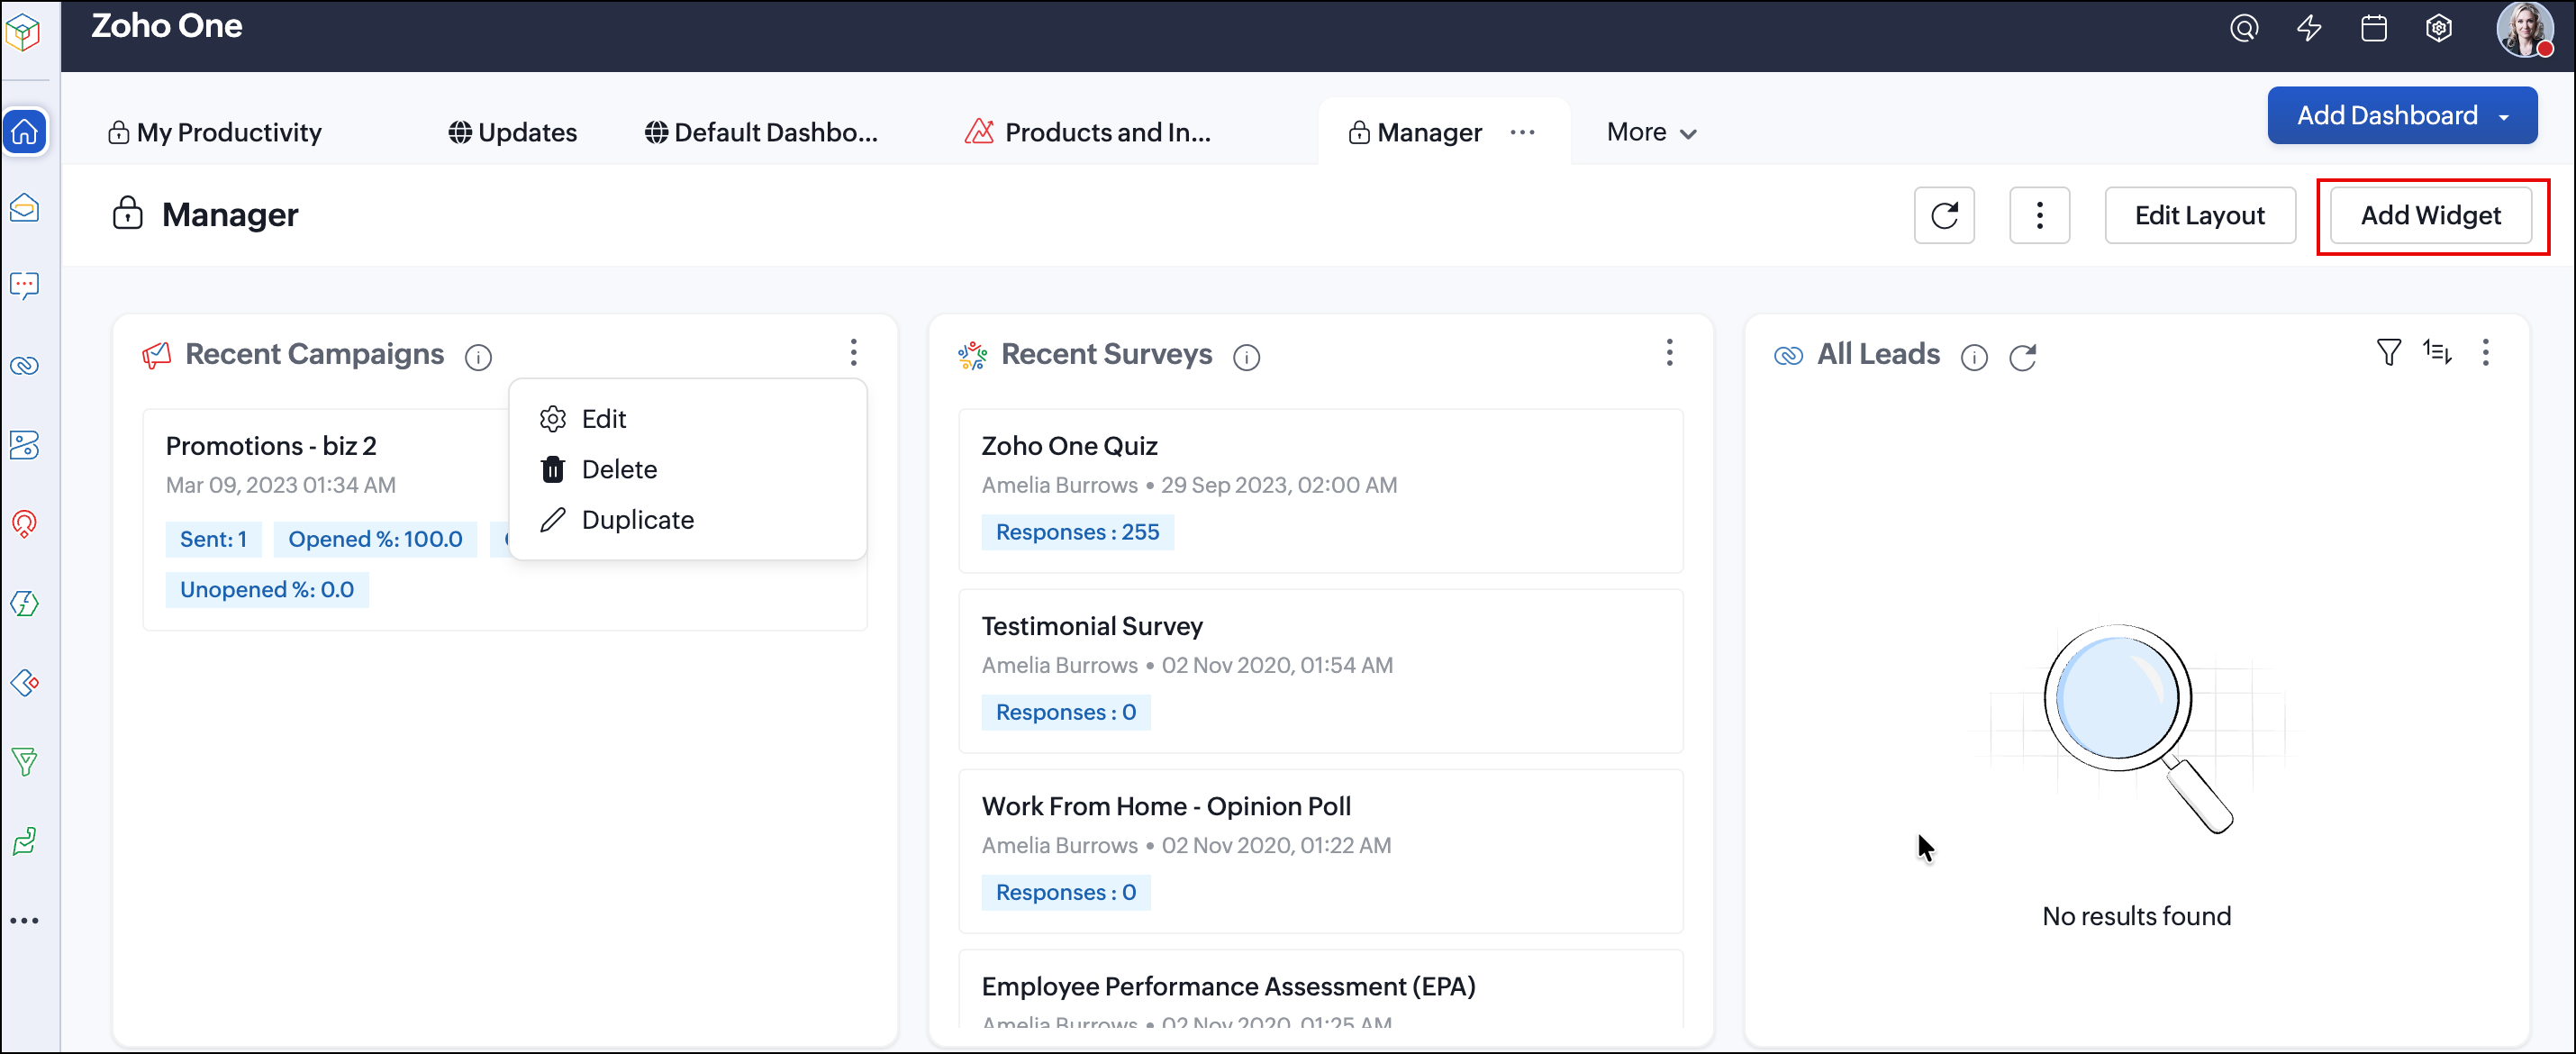Click the Sent: 1 campaign badge
2576x1054 pixels.
coord(213,540)
